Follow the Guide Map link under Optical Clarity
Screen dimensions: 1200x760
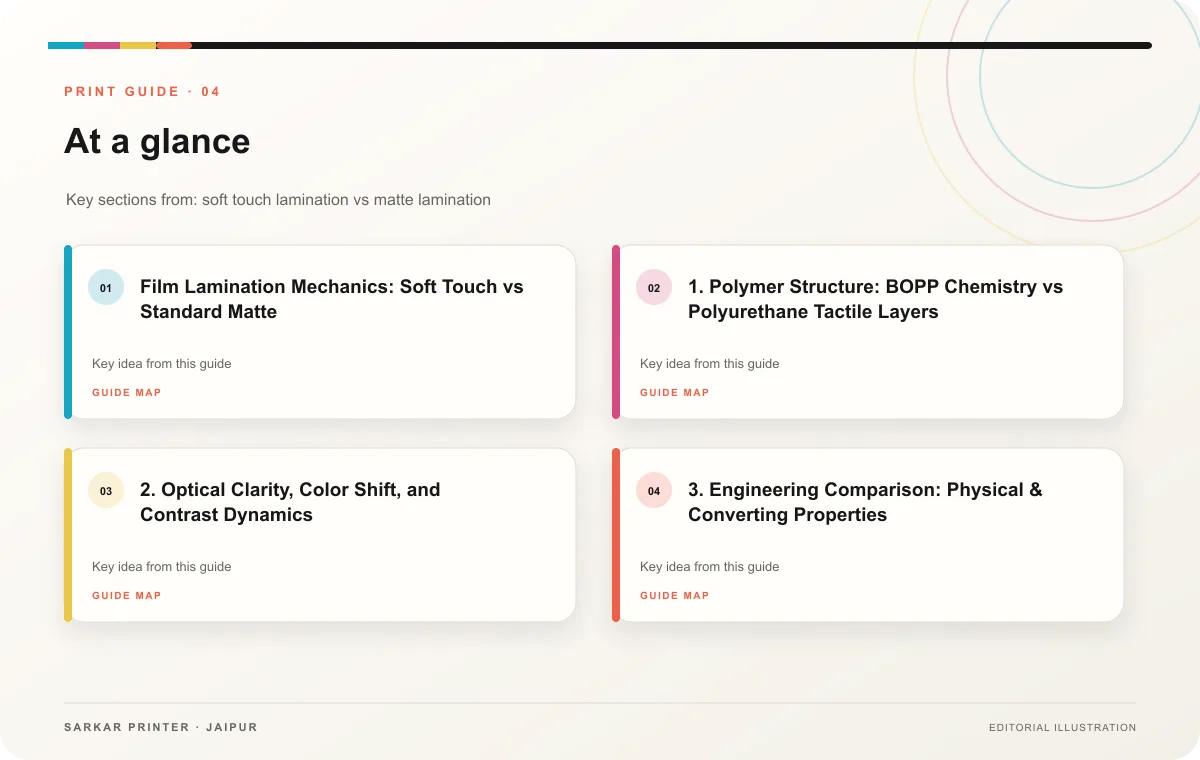pos(127,596)
